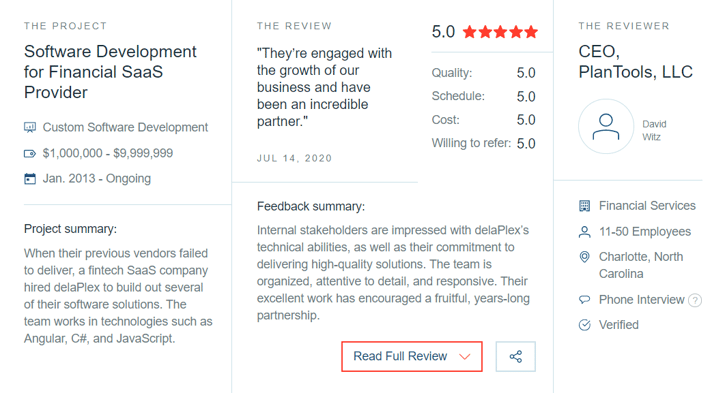The height and width of the screenshot is (393, 725).
Task: Click the Custom Software Development presentation icon
Action: coord(30,128)
